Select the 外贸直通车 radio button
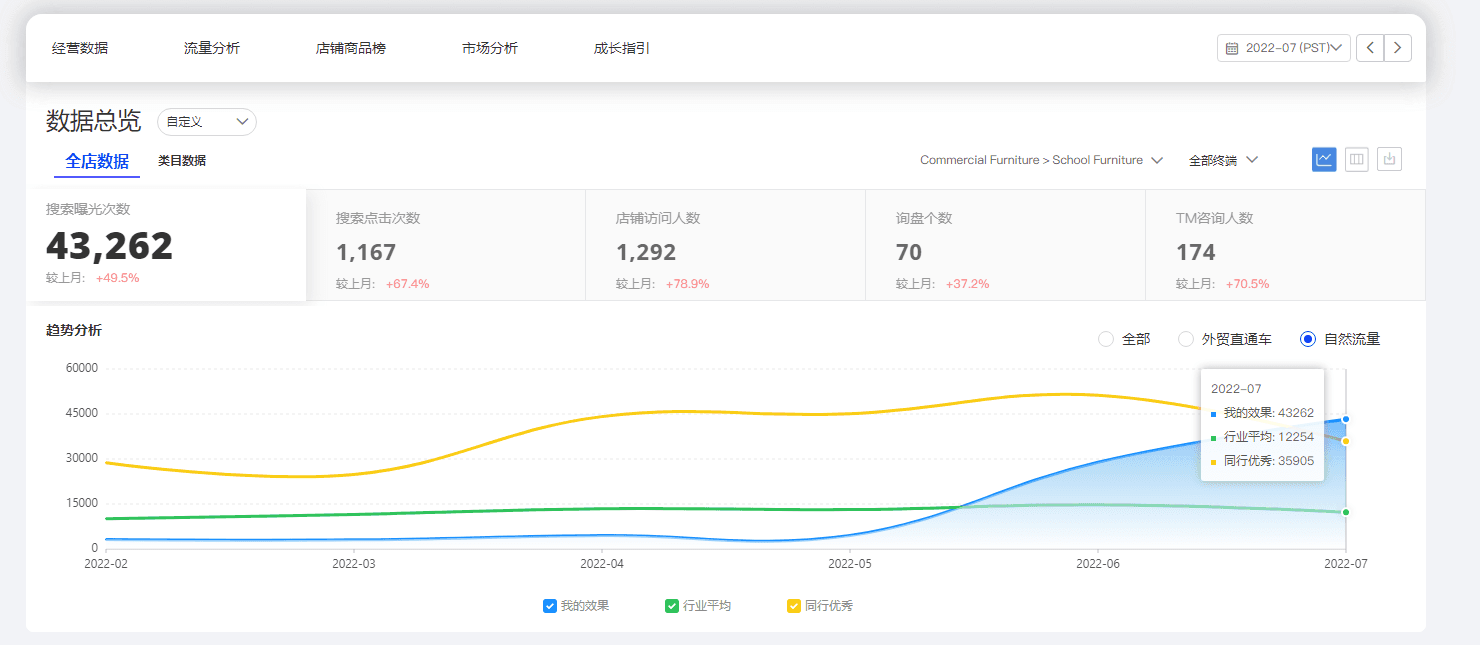 tap(1186, 339)
